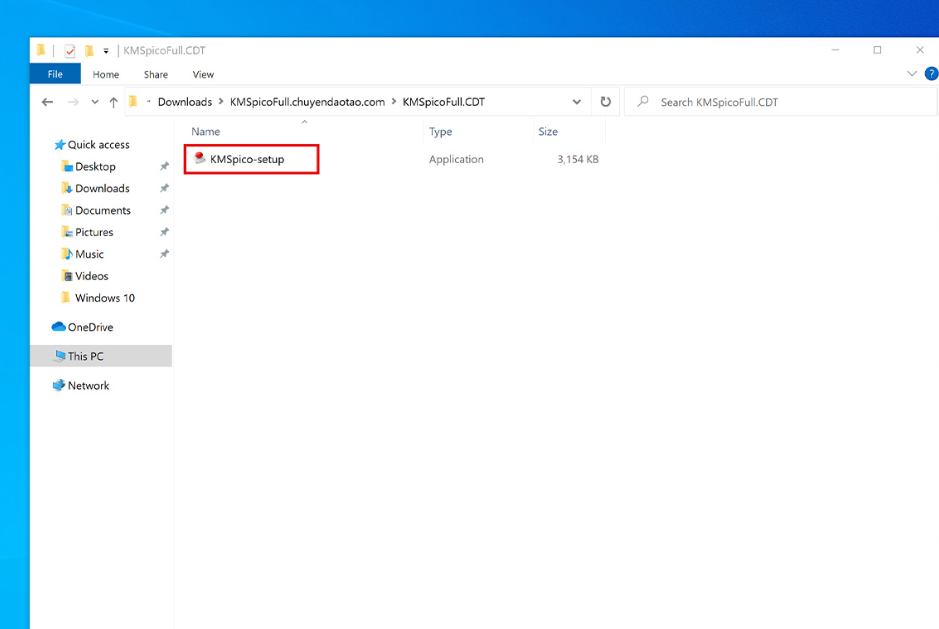The height and width of the screenshot is (629, 939).
Task: Open the Customize Quick Access Toolbar dropdown
Action: click(x=106, y=51)
